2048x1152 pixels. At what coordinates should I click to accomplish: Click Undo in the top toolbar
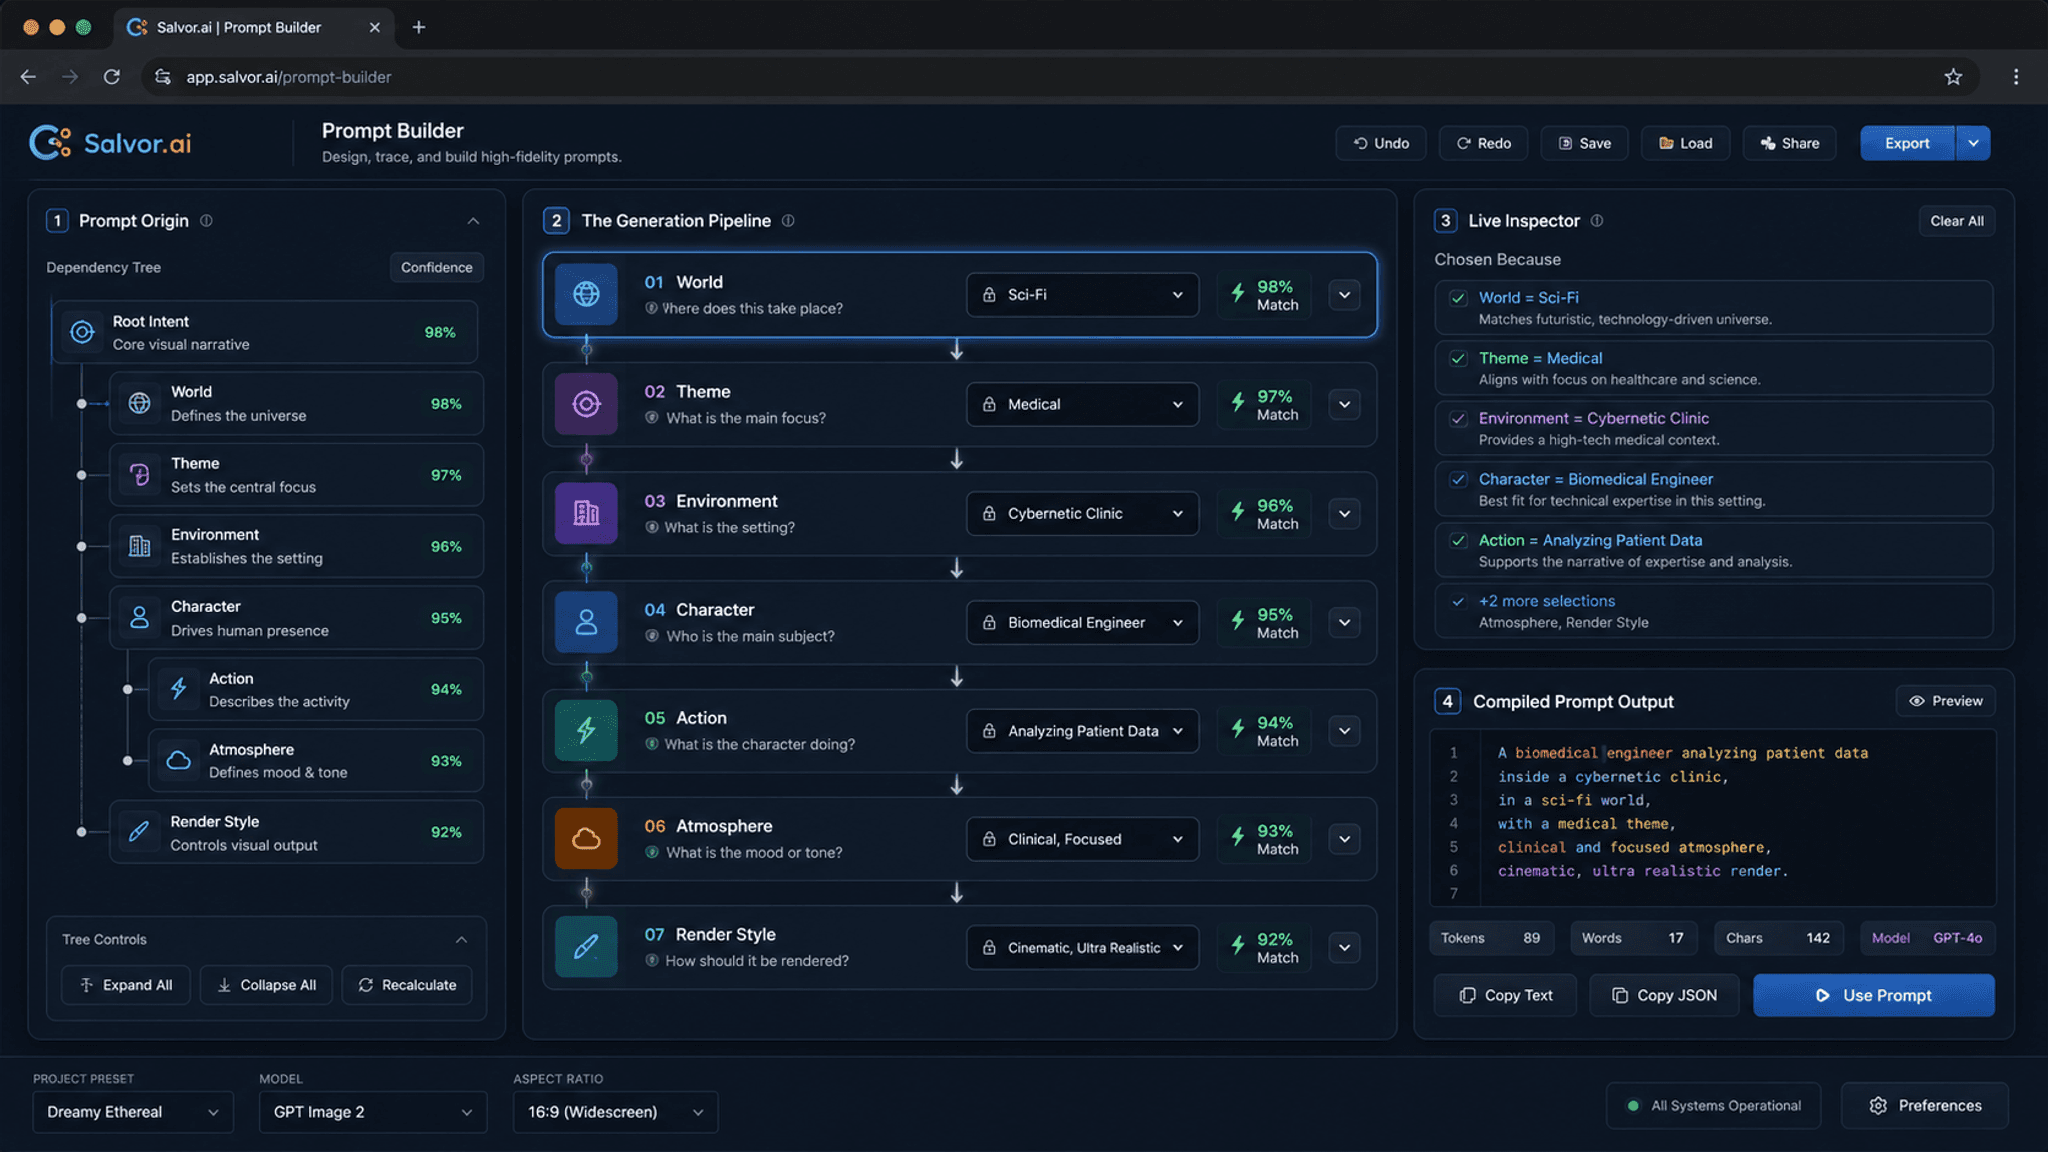[1381, 143]
